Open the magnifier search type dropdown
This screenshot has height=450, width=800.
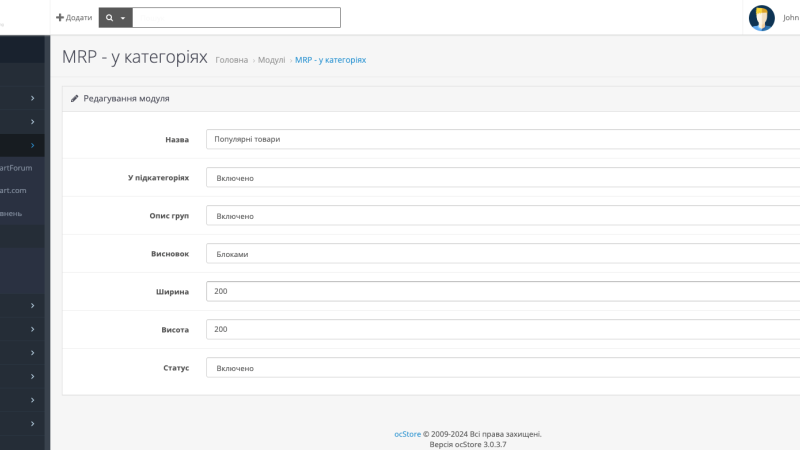(116, 17)
